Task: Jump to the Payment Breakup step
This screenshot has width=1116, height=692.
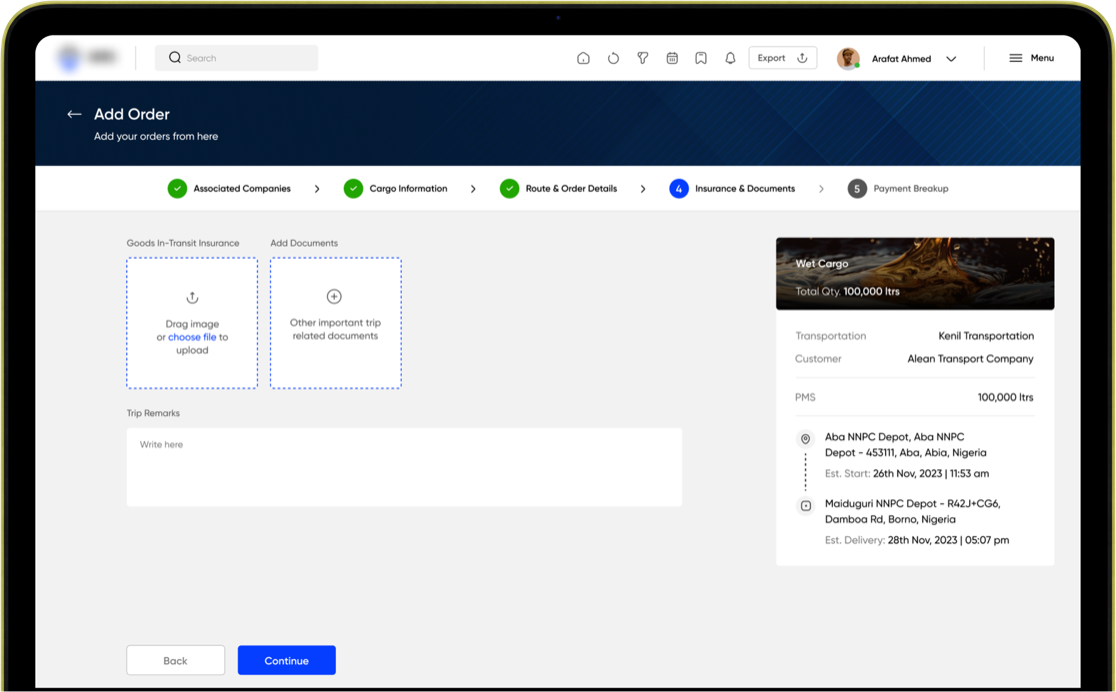Action: (x=898, y=189)
